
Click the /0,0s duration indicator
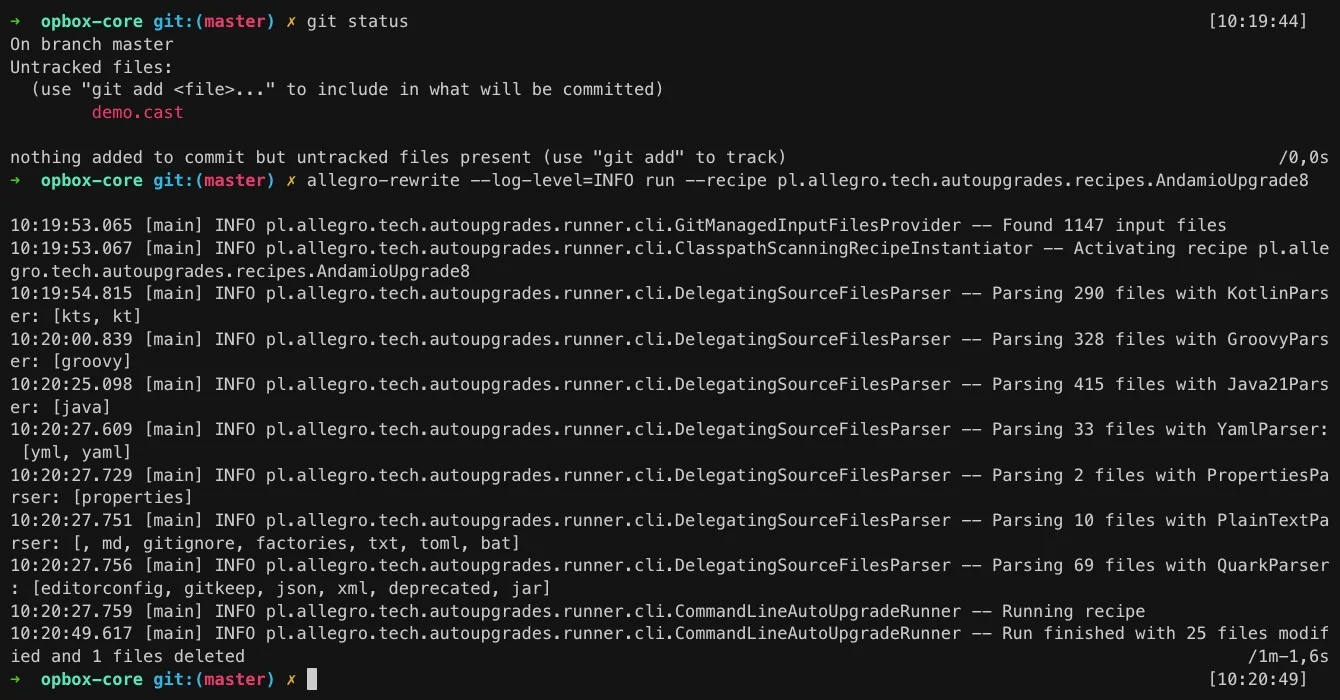point(1304,158)
